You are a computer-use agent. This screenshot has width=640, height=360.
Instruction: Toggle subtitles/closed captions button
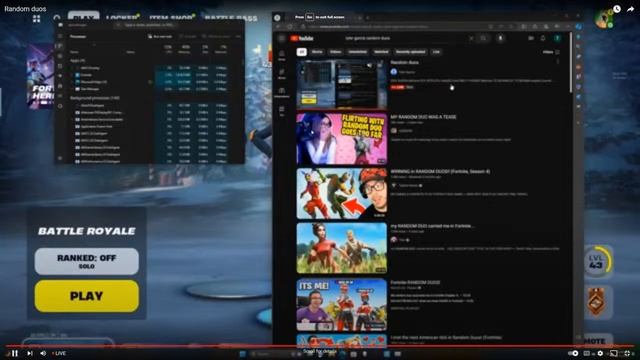587,353
